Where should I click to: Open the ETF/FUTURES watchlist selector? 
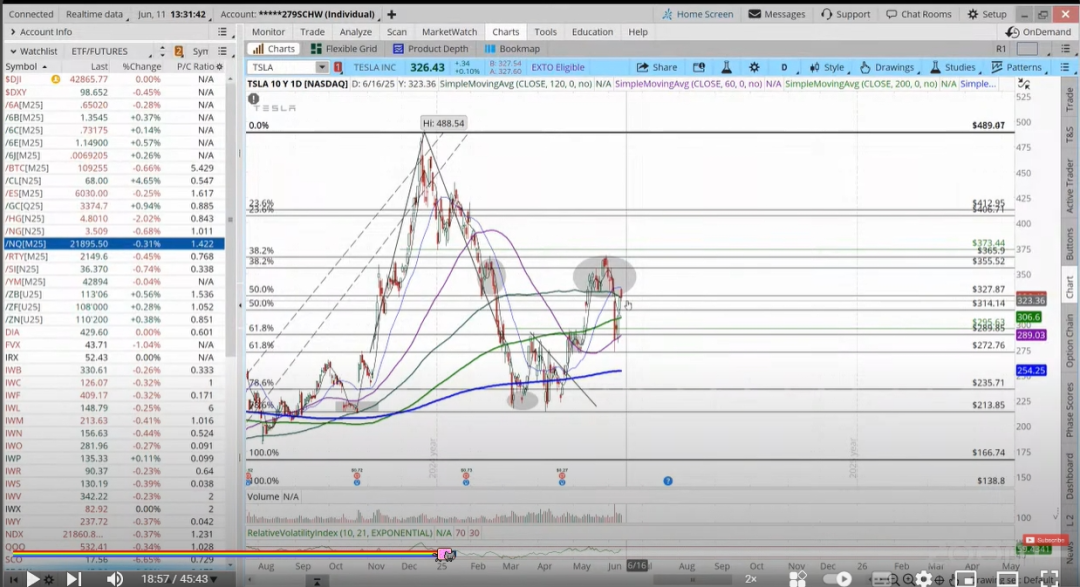coord(110,51)
